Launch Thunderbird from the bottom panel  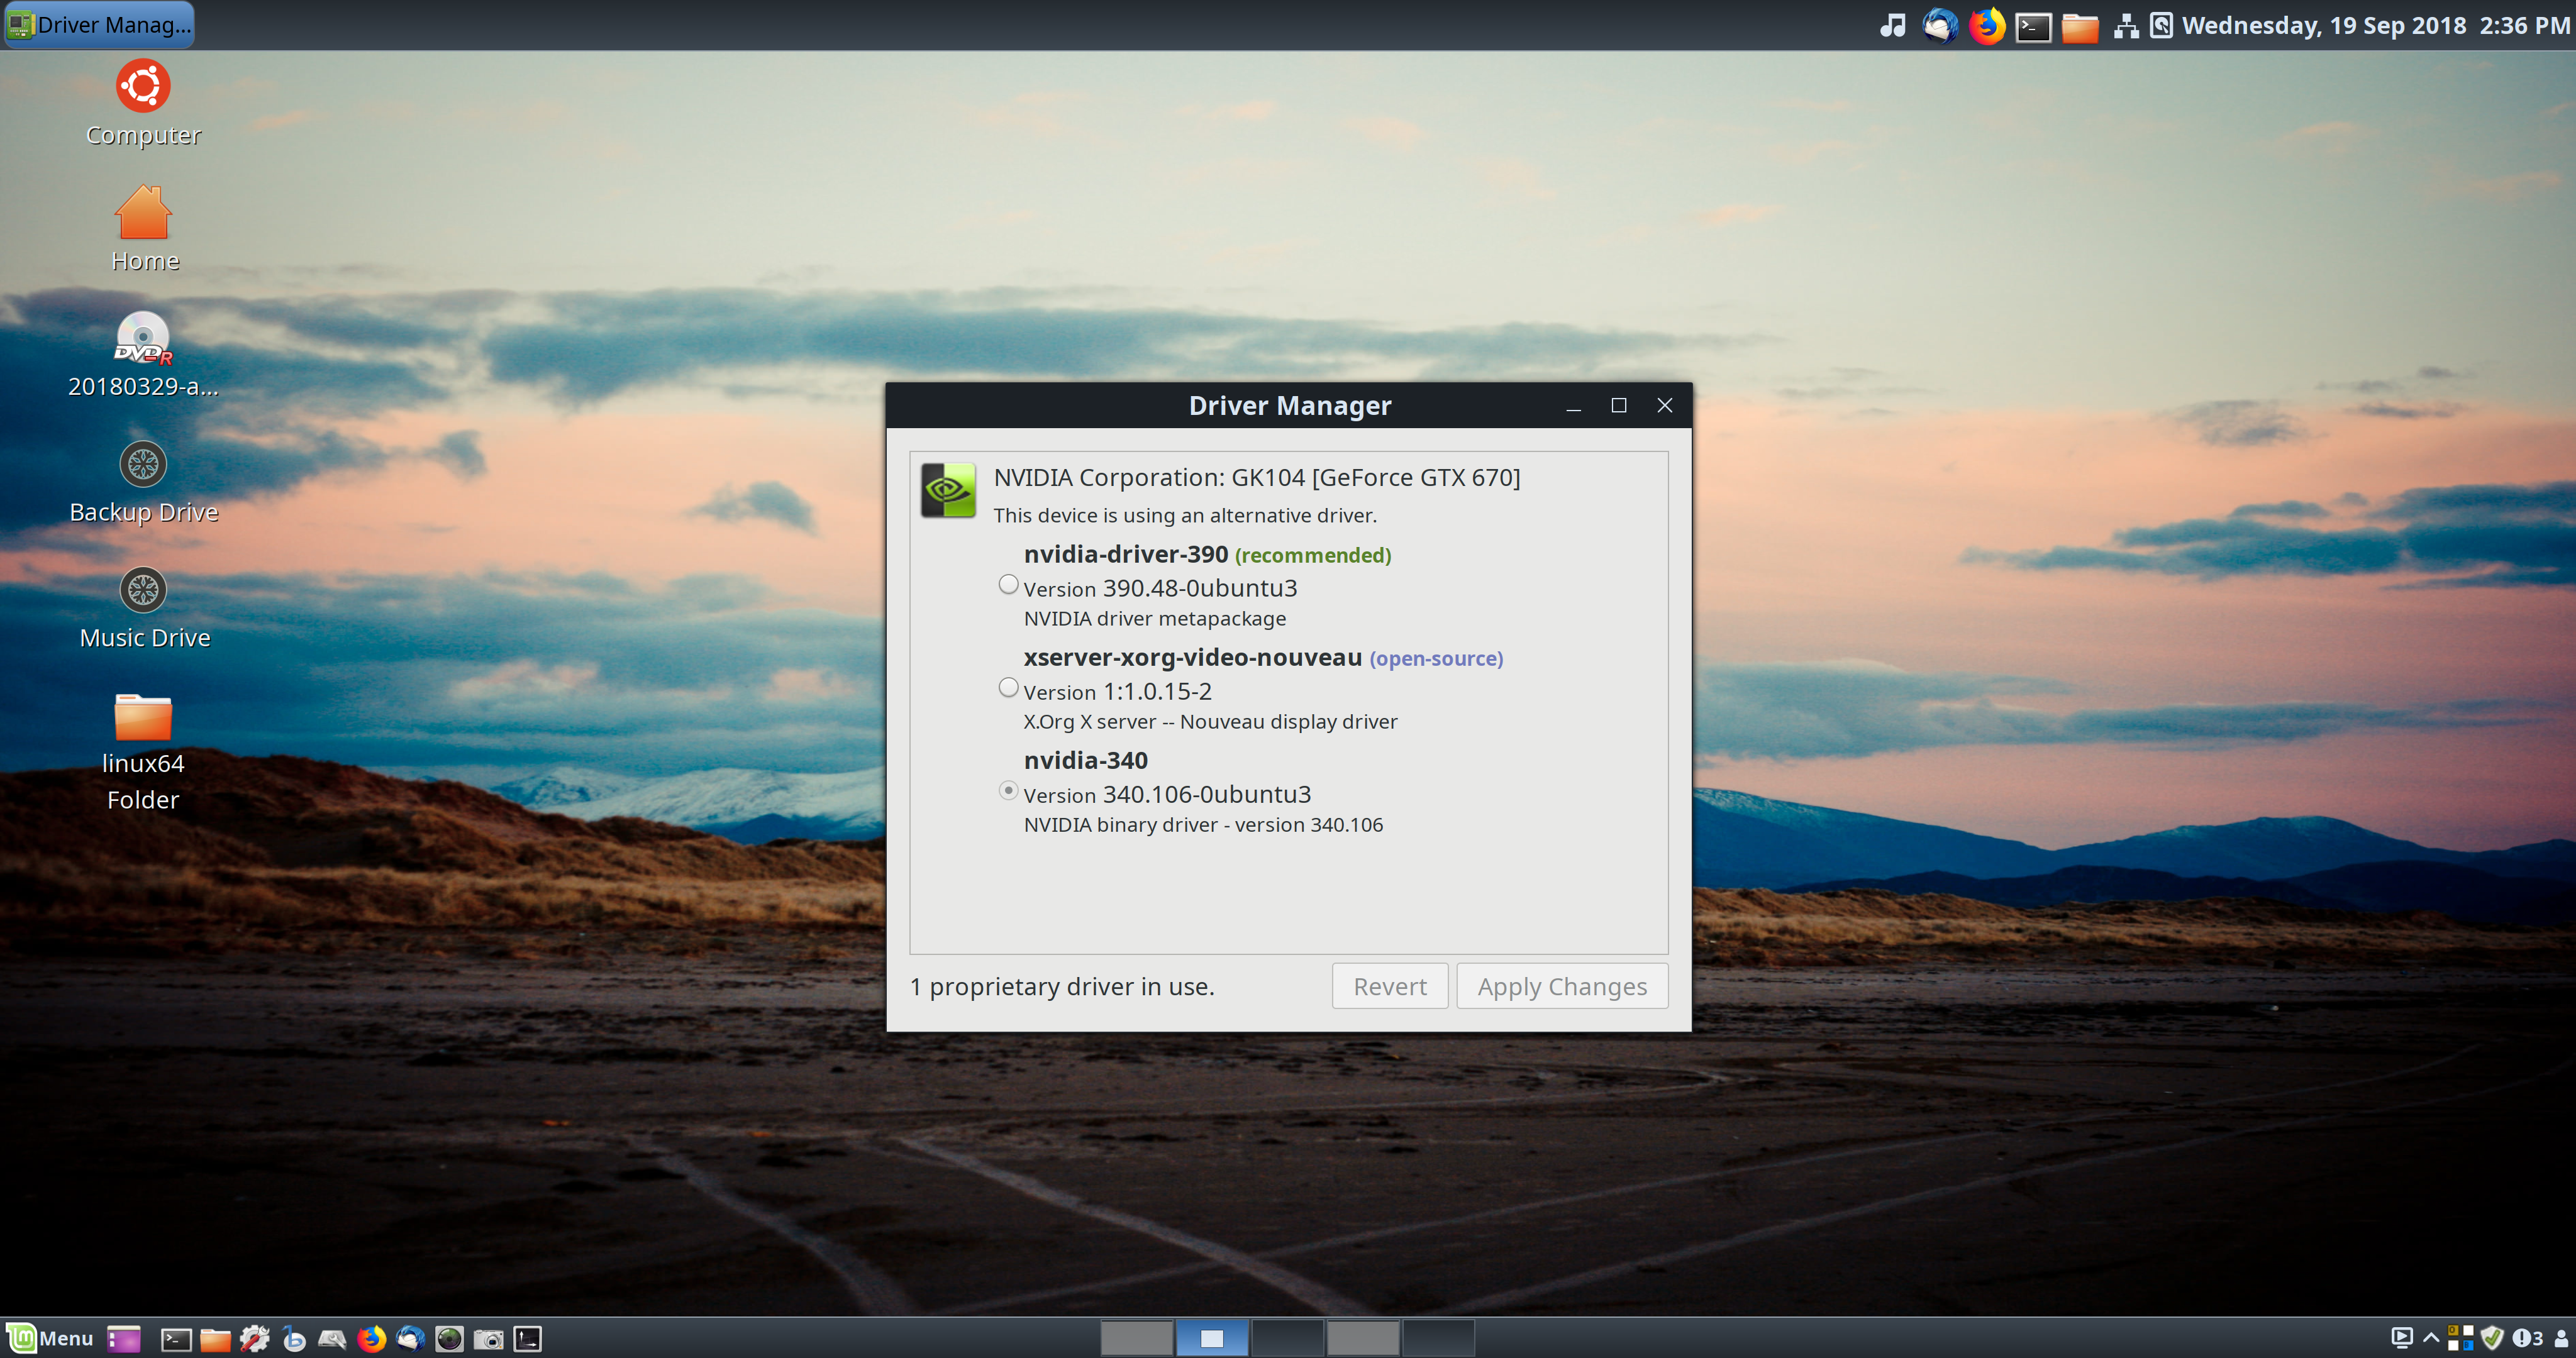pos(410,1338)
